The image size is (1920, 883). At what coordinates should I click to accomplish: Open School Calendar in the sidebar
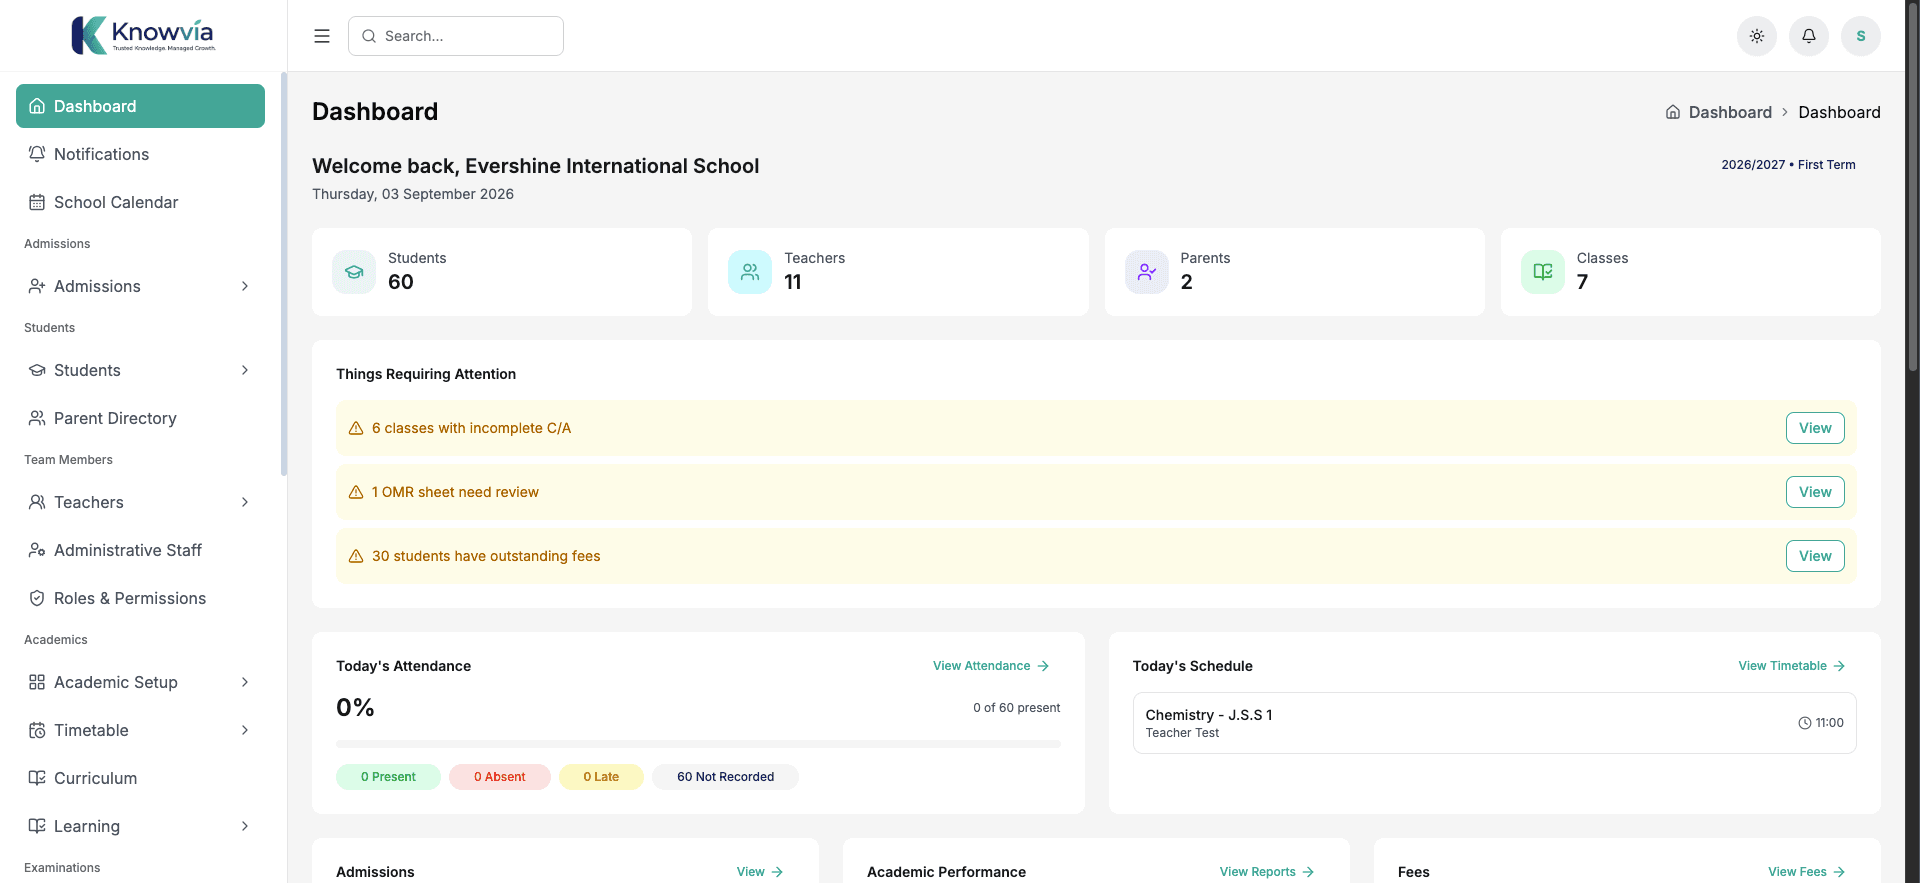tap(140, 202)
